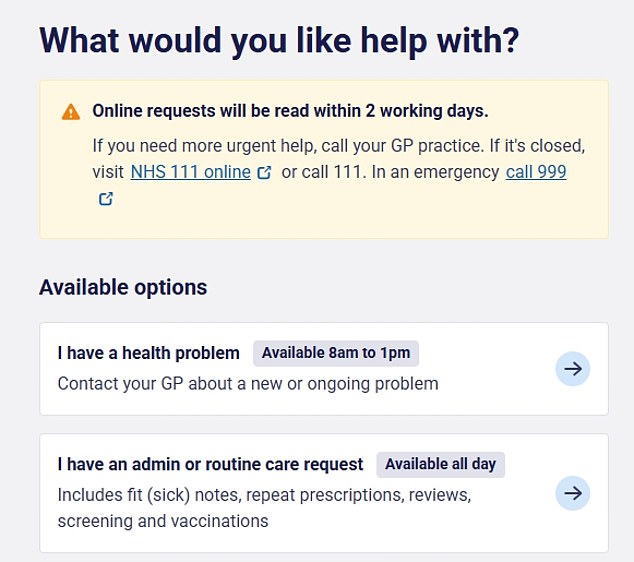
Task: Click the "or call 111" text
Action: tap(323, 172)
